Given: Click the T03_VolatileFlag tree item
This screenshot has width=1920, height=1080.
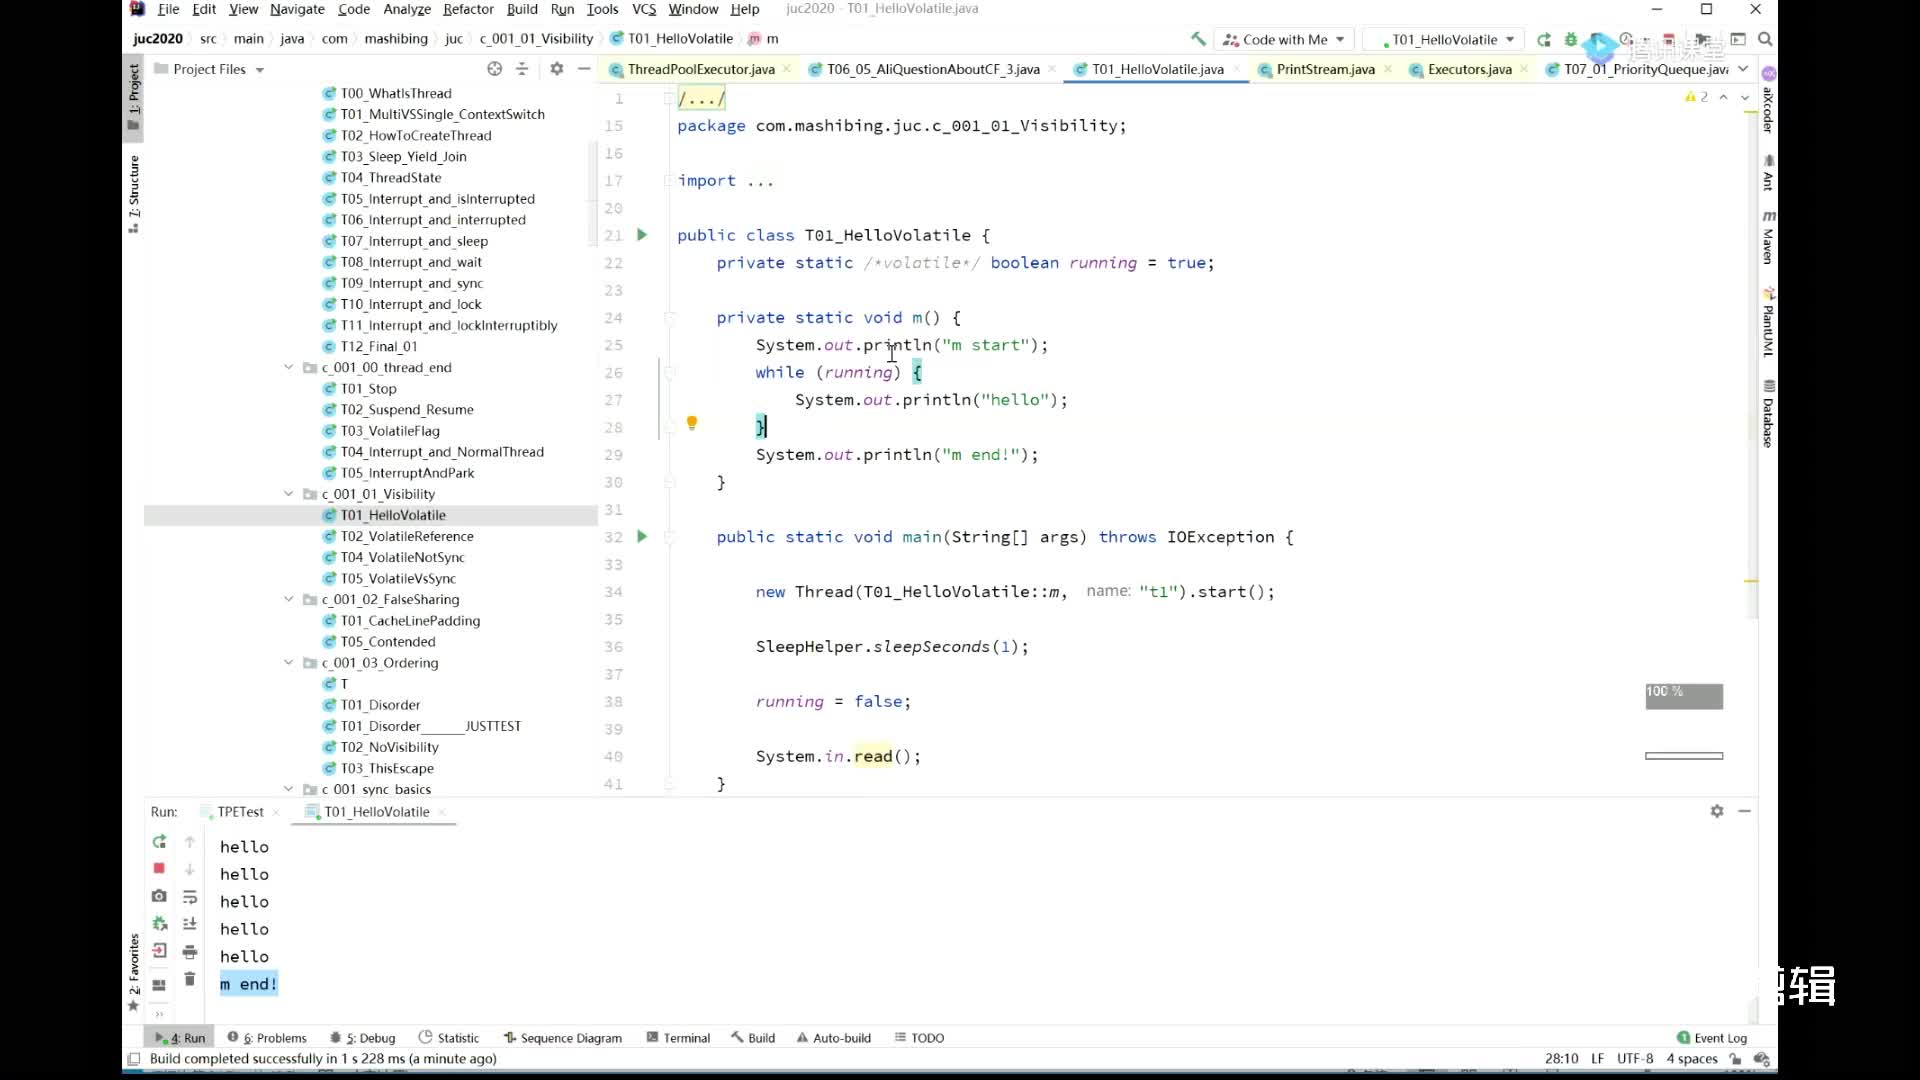Looking at the screenshot, I should (x=390, y=430).
